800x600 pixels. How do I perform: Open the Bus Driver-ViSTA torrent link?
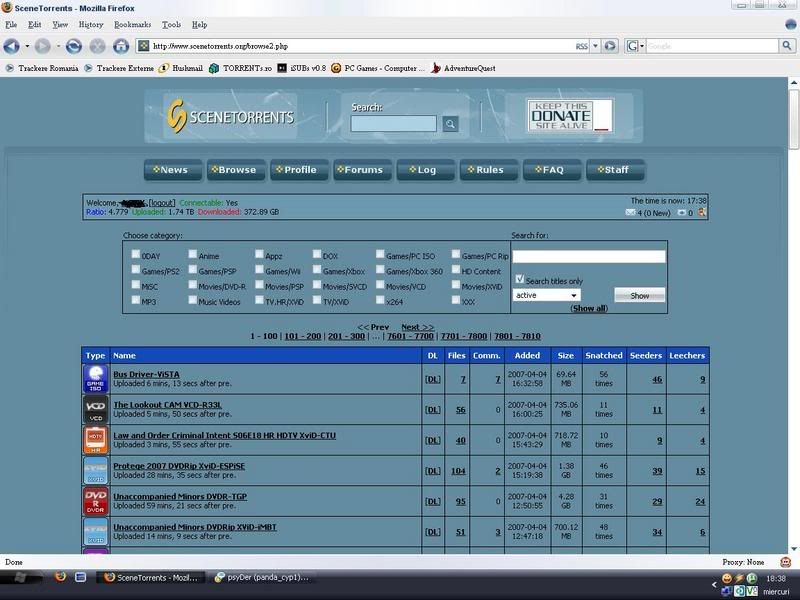(x=146, y=374)
